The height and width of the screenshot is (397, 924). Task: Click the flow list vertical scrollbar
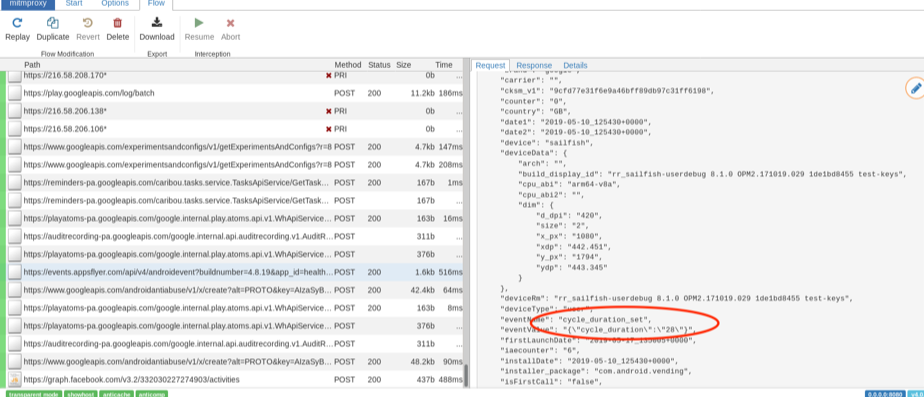click(466, 376)
